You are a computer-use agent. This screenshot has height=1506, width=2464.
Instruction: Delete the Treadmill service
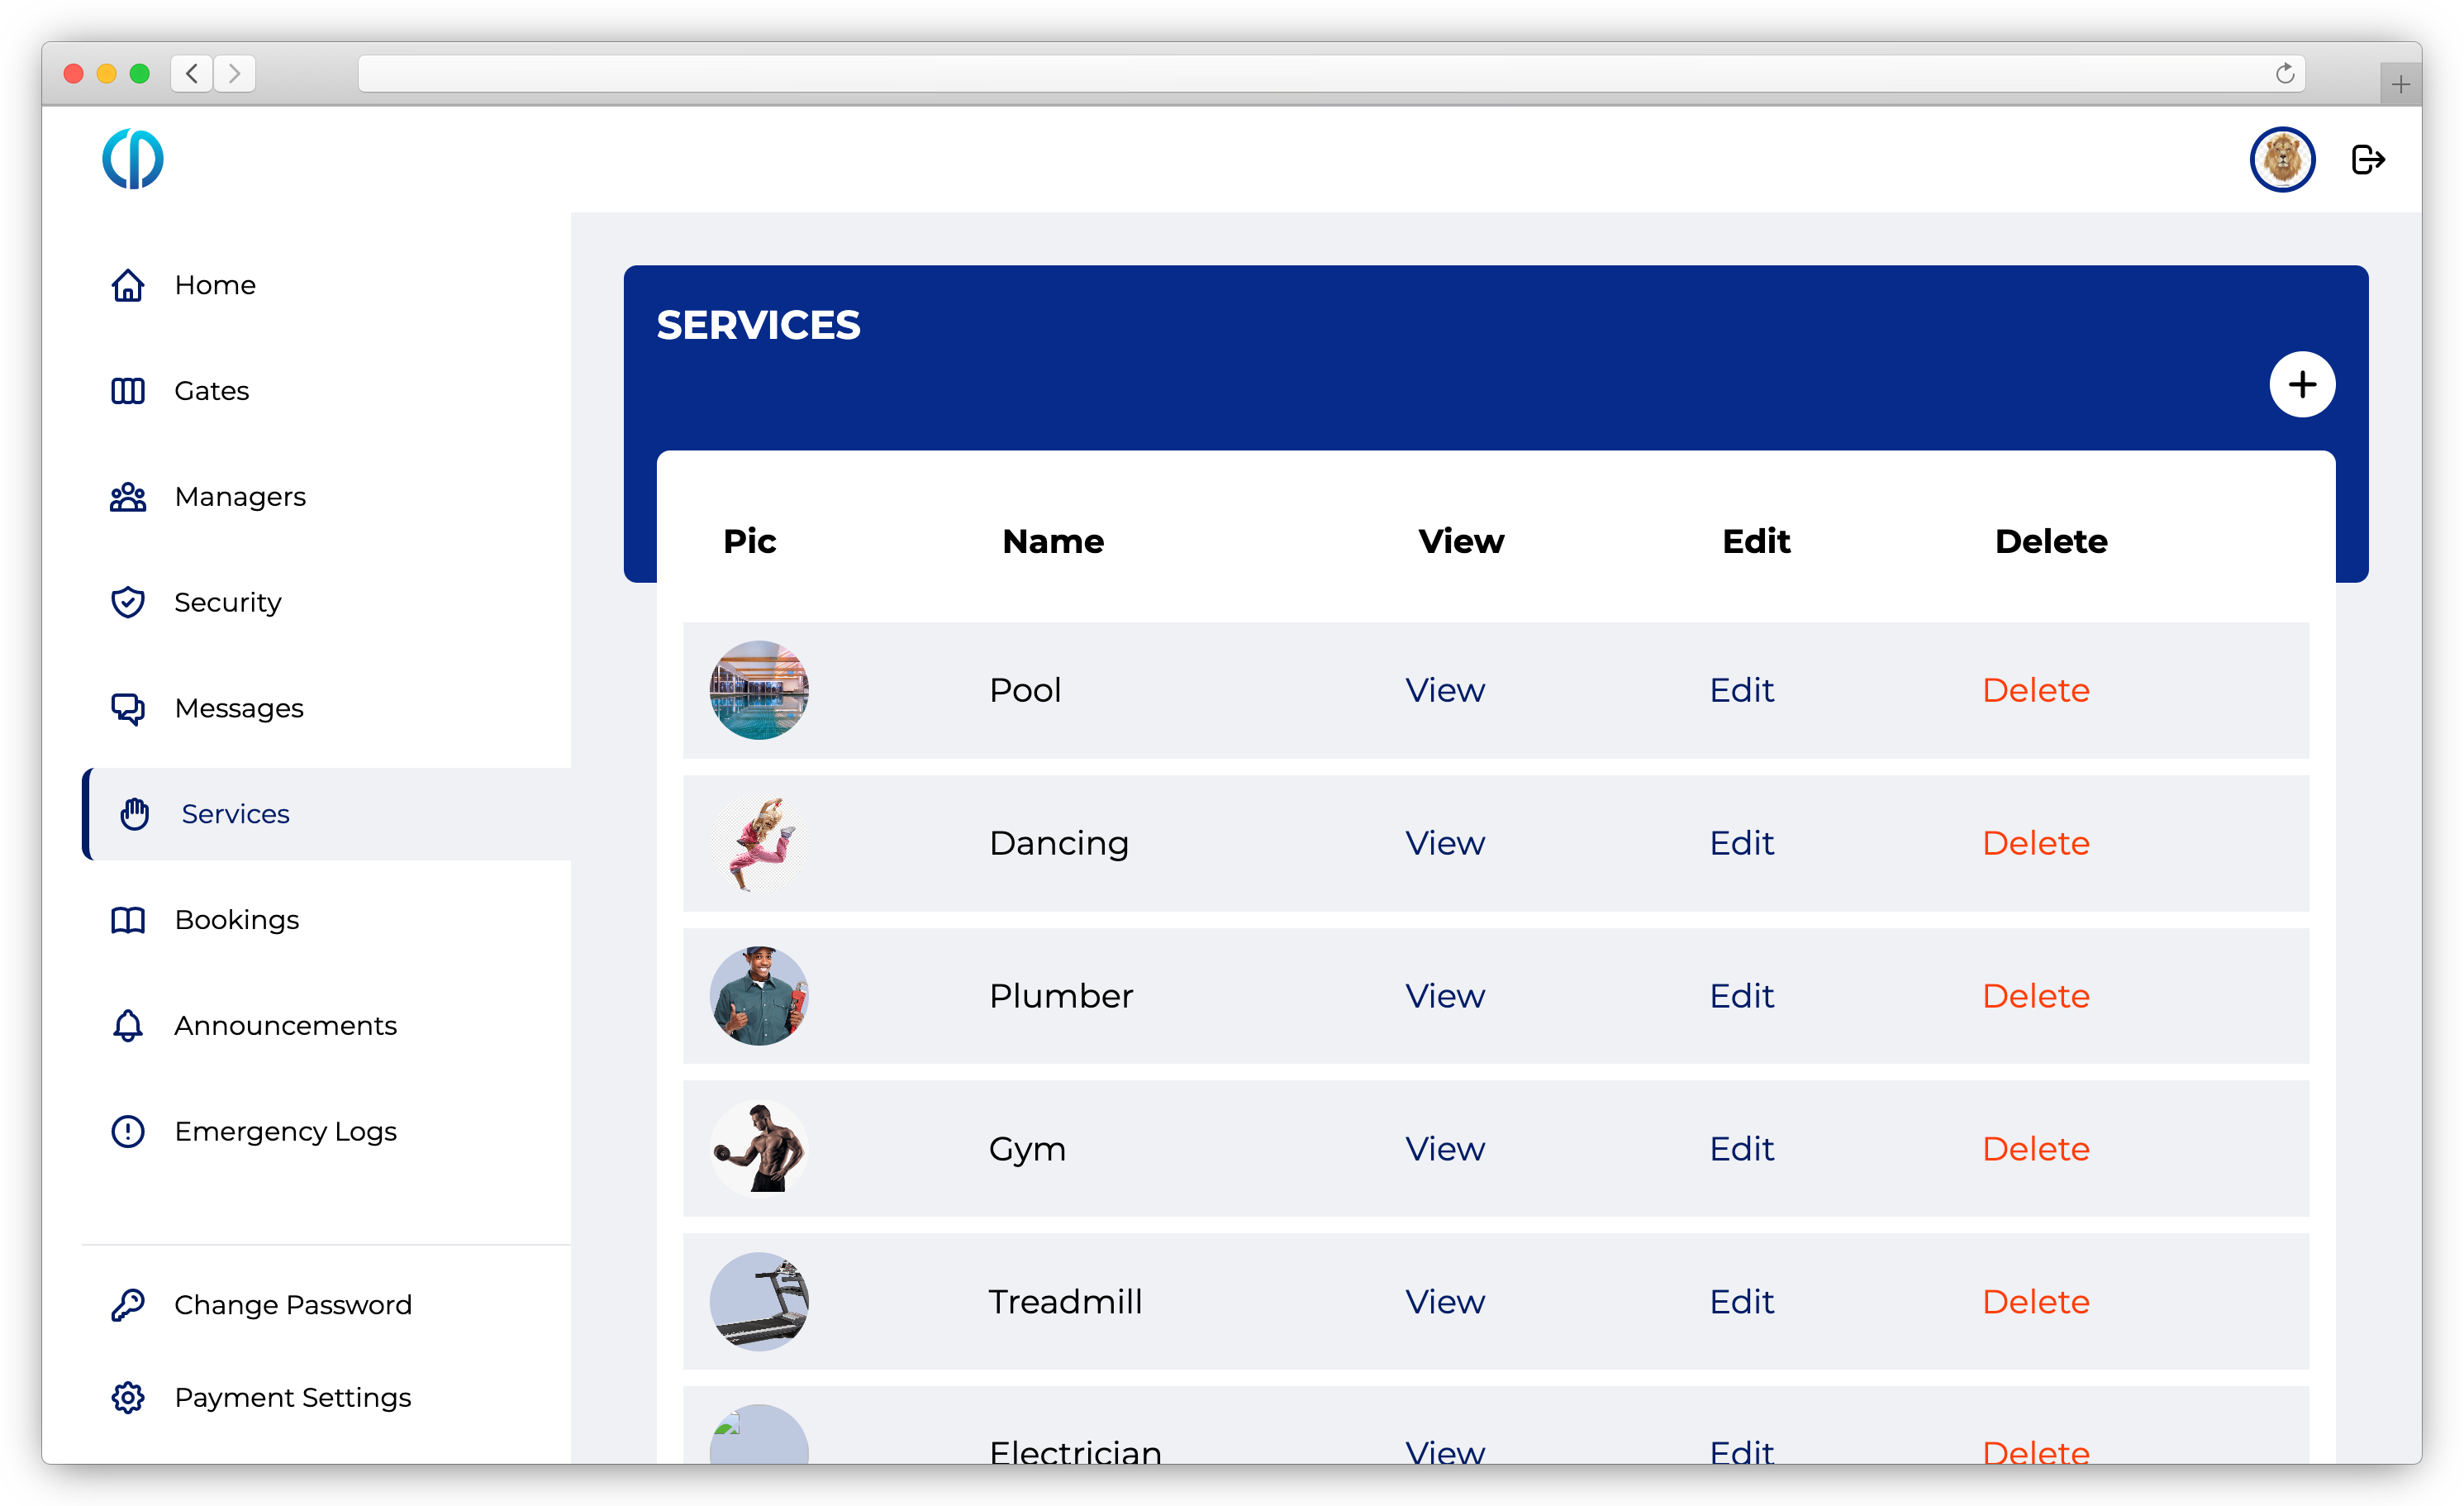pos(2035,1302)
